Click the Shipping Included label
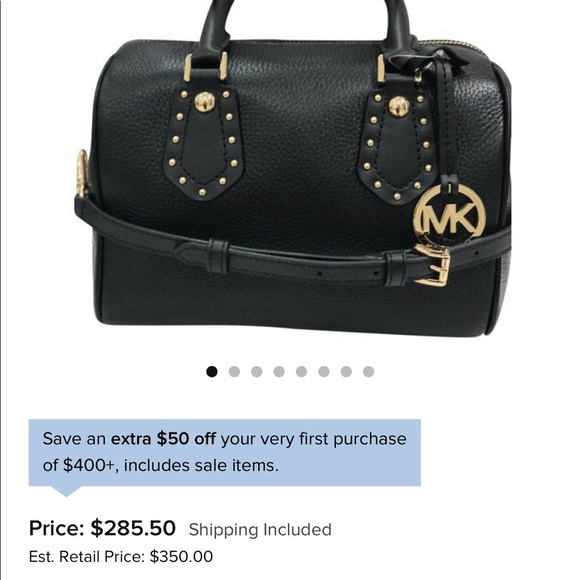The image size is (580, 580). coord(260,530)
